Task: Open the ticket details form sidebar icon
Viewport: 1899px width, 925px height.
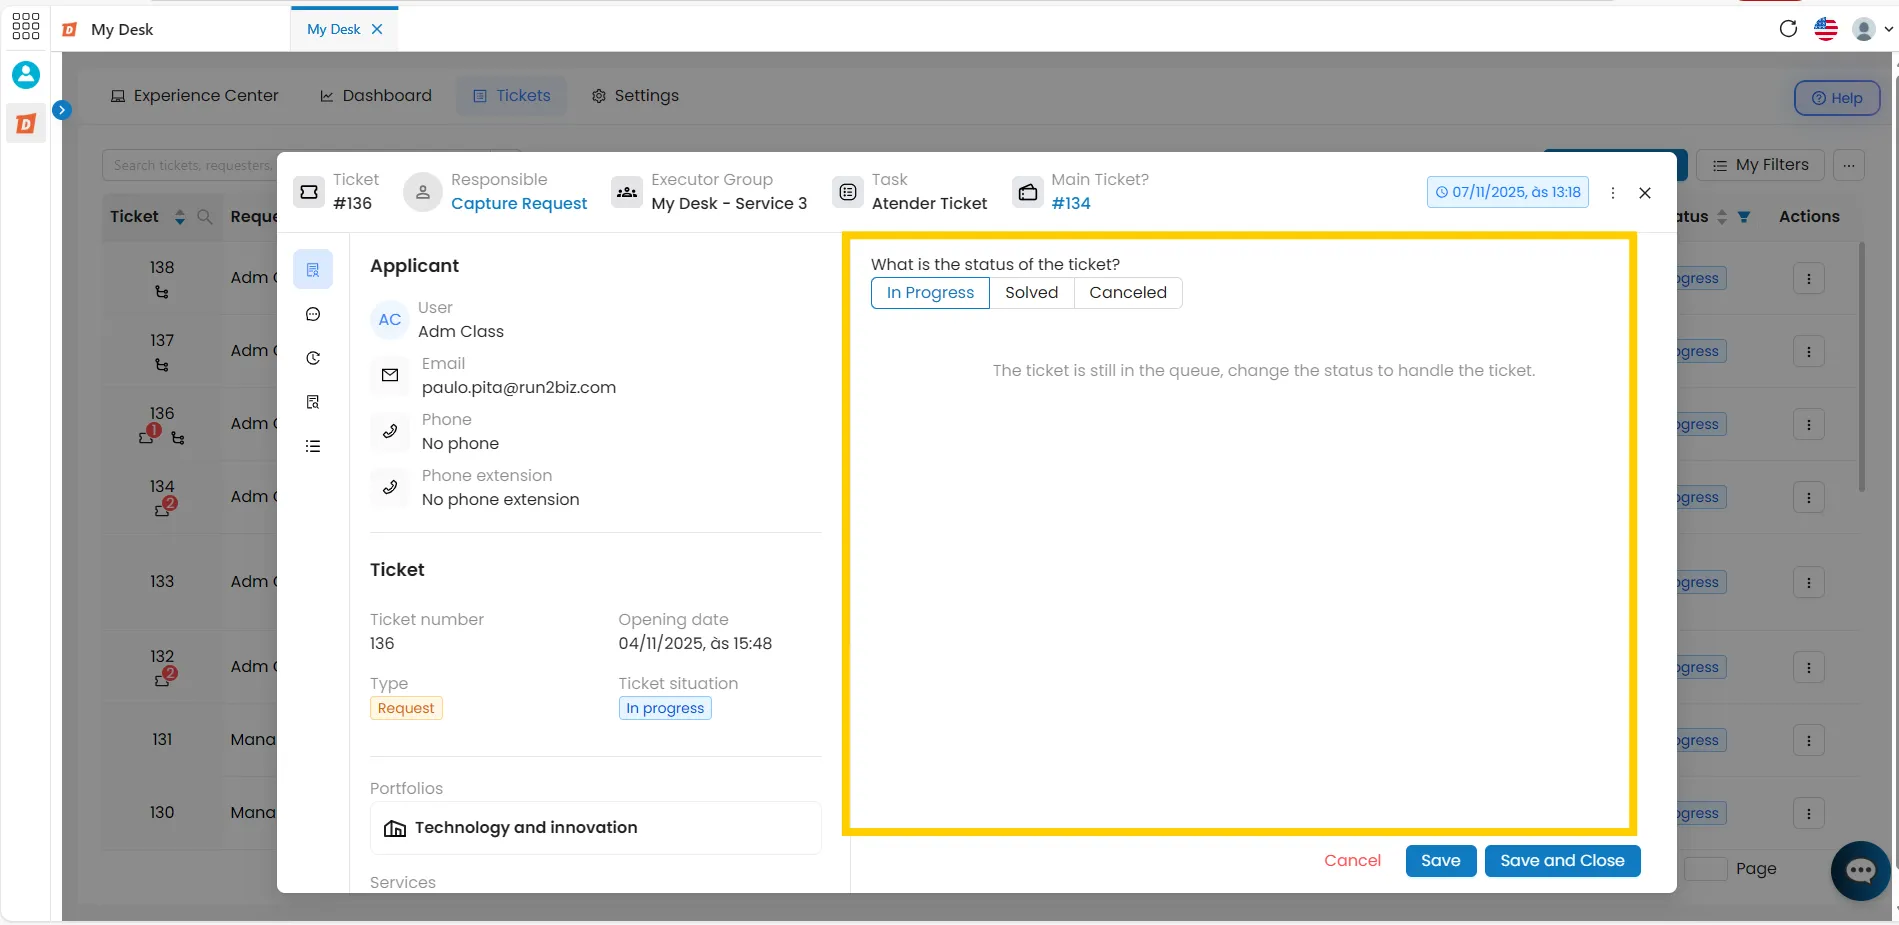Action: click(x=313, y=270)
